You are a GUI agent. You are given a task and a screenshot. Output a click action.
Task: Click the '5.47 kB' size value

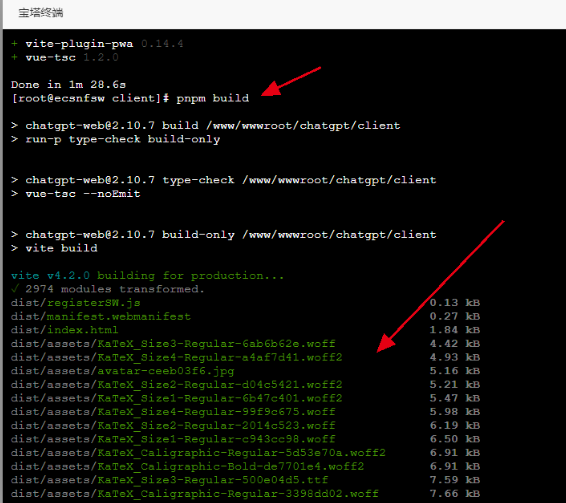[455, 398]
